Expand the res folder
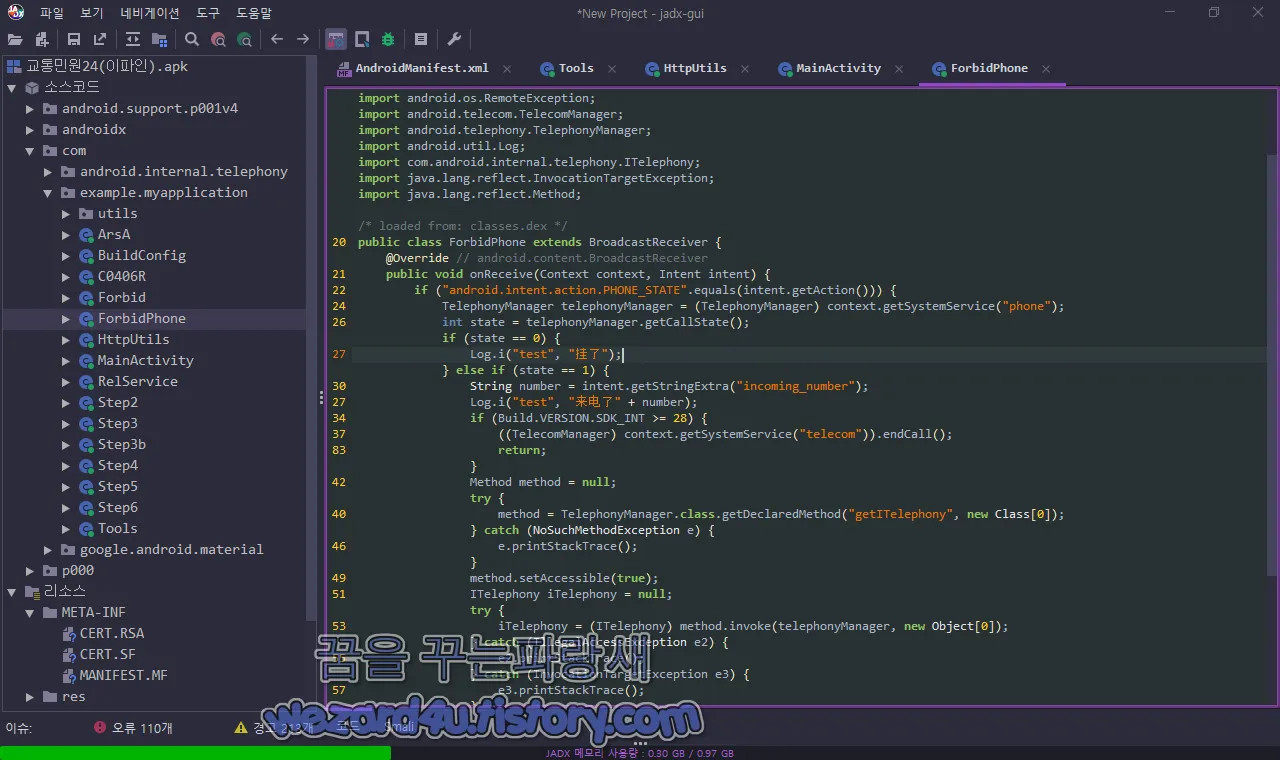This screenshot has height=760, width=1280. click(x=30, y=696)
